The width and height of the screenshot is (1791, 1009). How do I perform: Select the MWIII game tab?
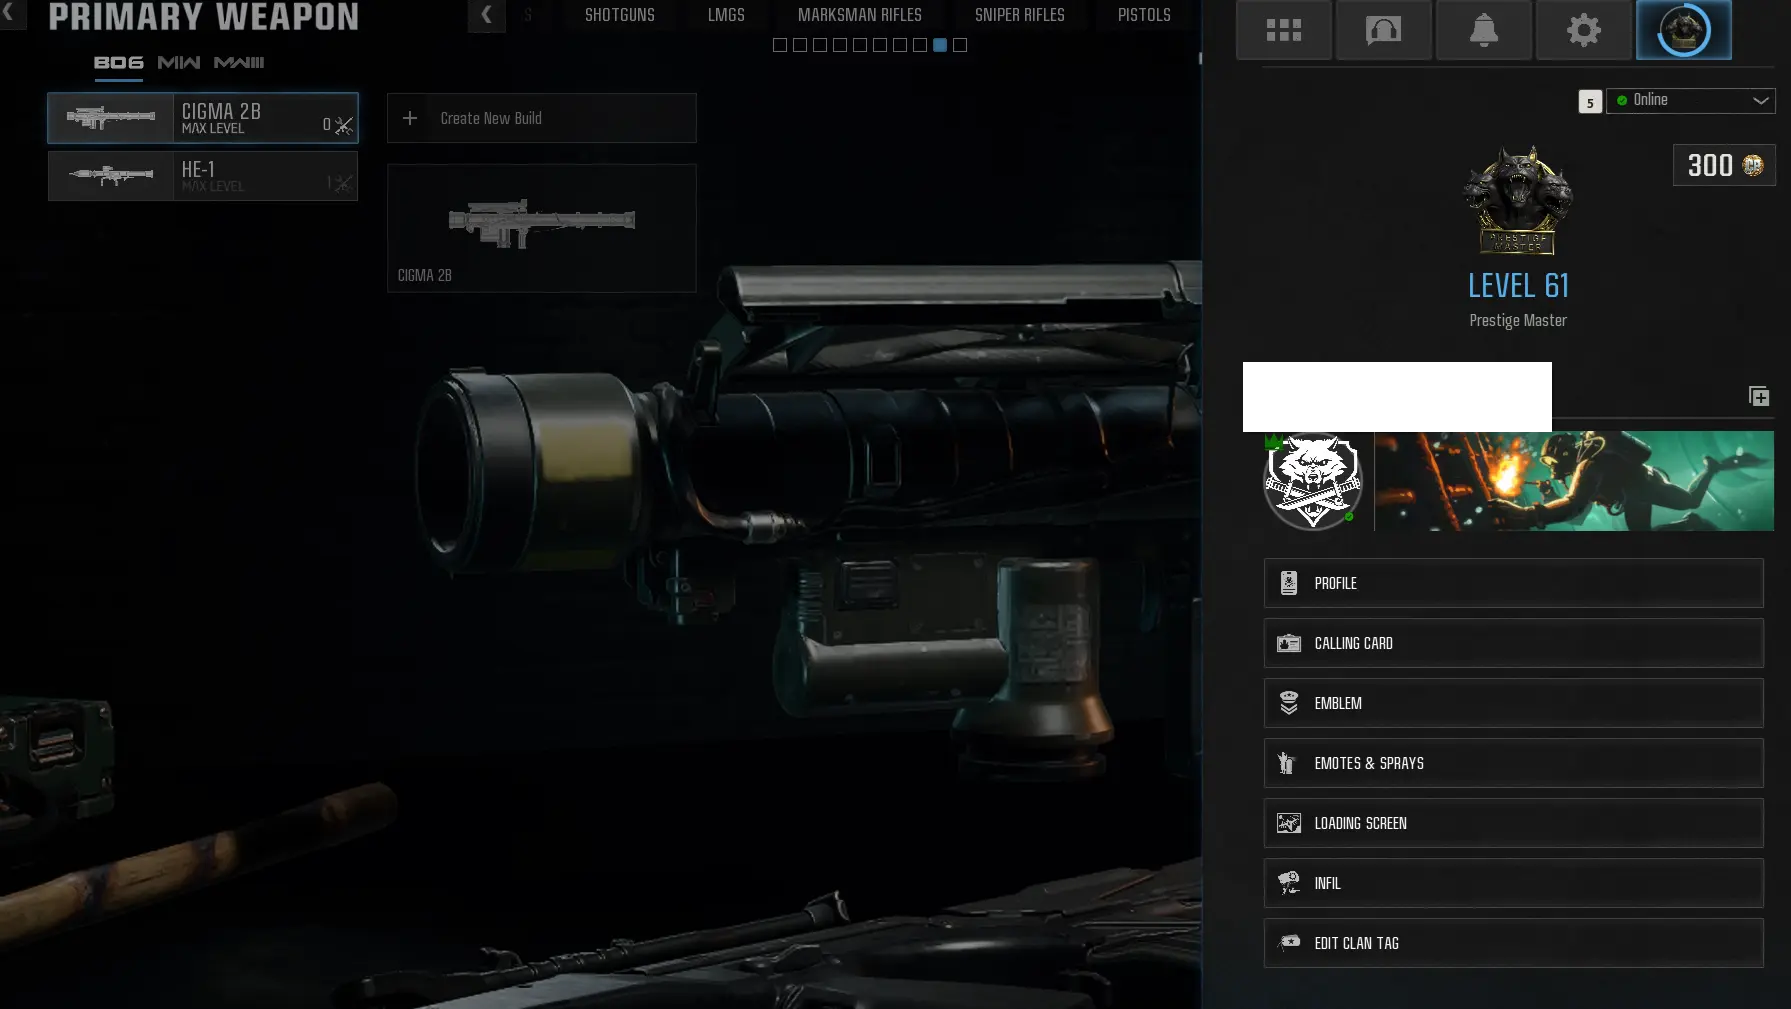click(x=239, y=62)
